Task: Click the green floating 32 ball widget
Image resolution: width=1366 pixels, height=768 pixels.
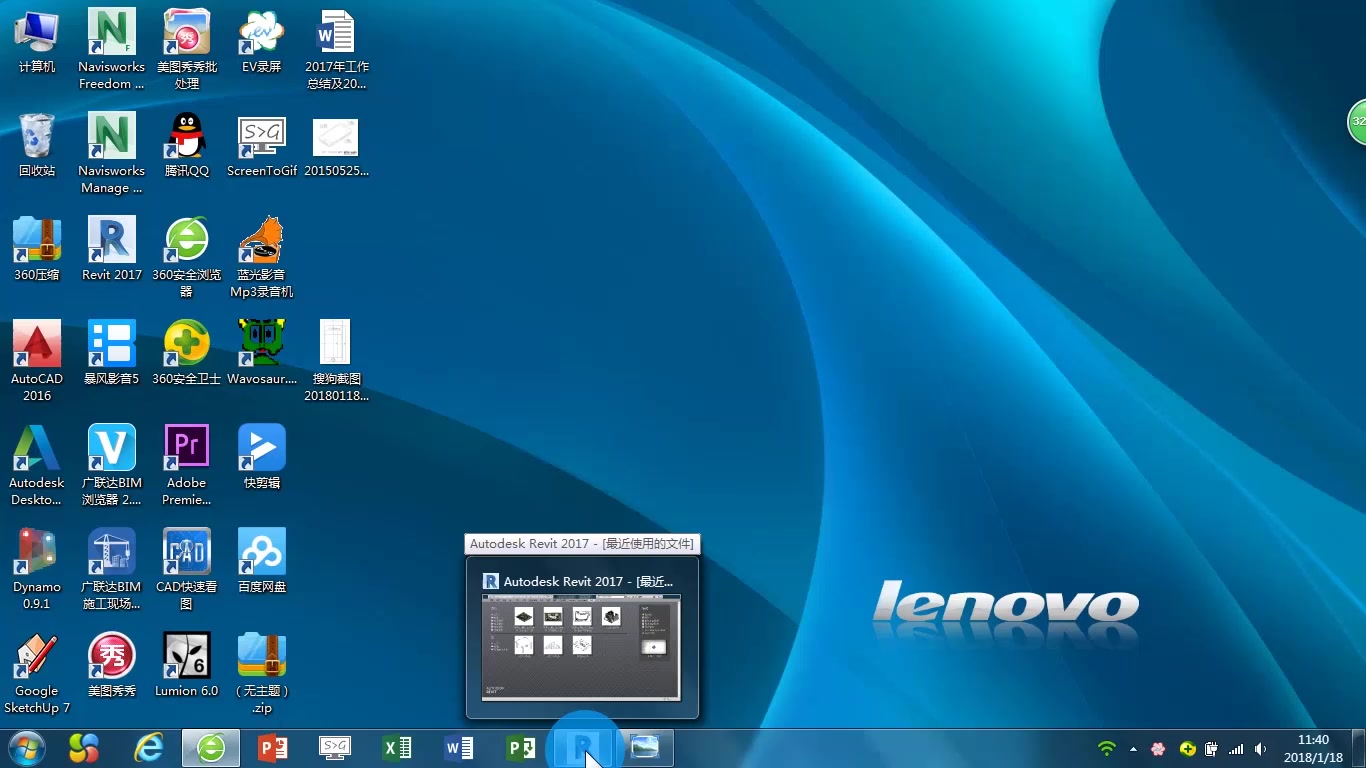Action: (x=1357, y=121)
